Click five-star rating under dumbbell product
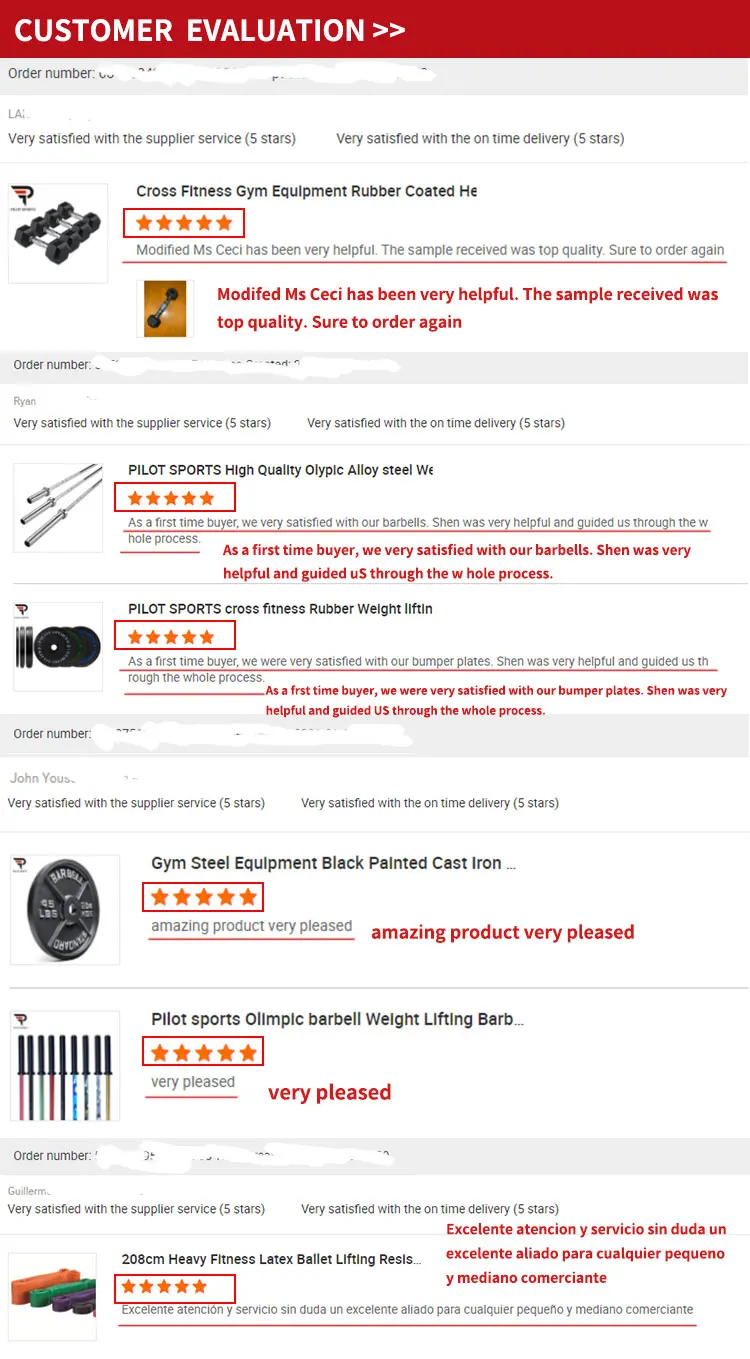Image resolution: width=750 pixels, height=1359 pixels. tap(184, 223)
